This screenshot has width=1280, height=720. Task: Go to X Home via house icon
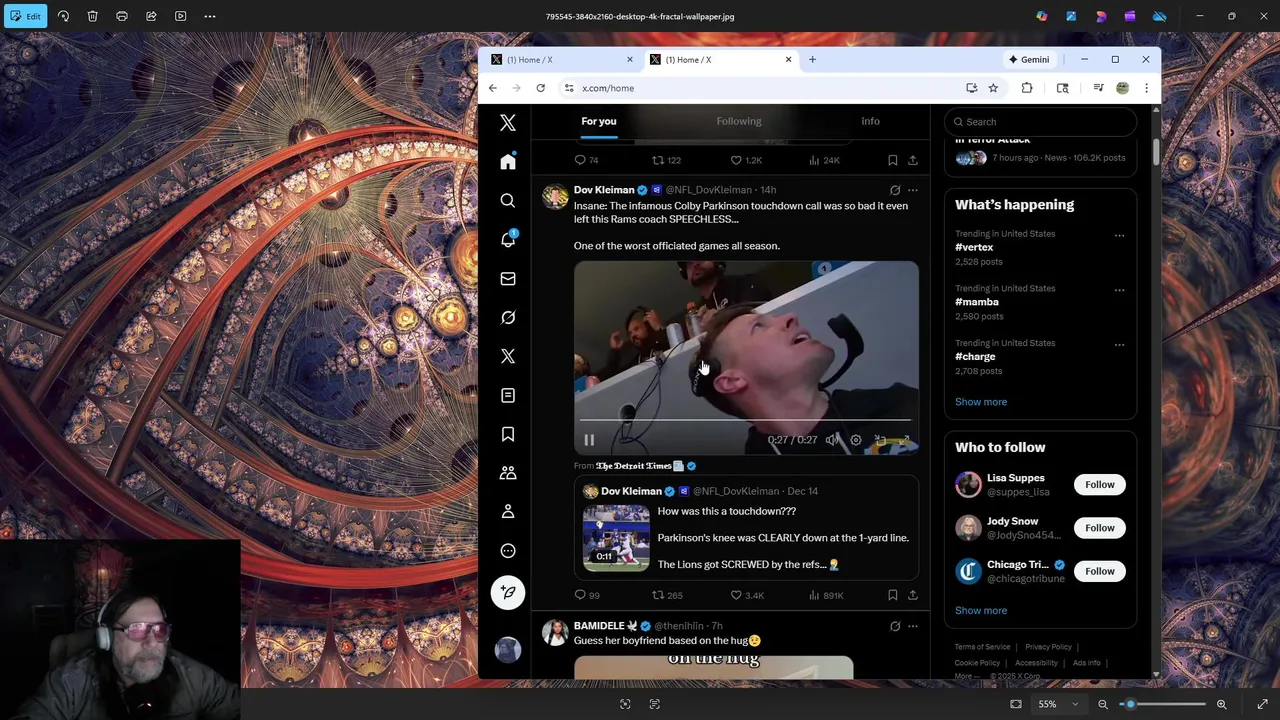508,162
